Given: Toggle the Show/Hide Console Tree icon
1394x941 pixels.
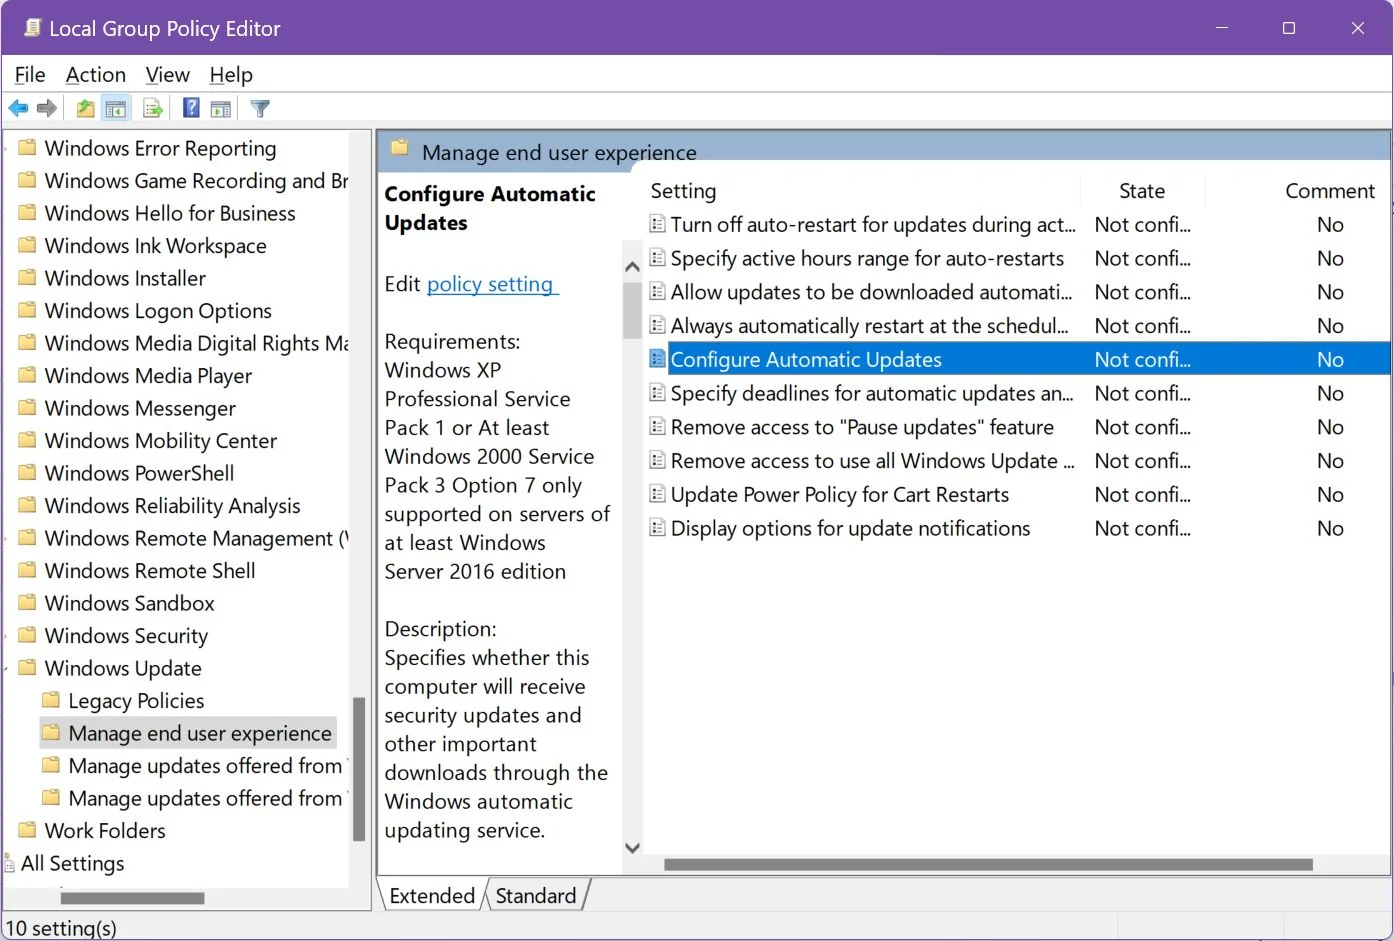Looking at the screenshot, I should click(116, 108).
